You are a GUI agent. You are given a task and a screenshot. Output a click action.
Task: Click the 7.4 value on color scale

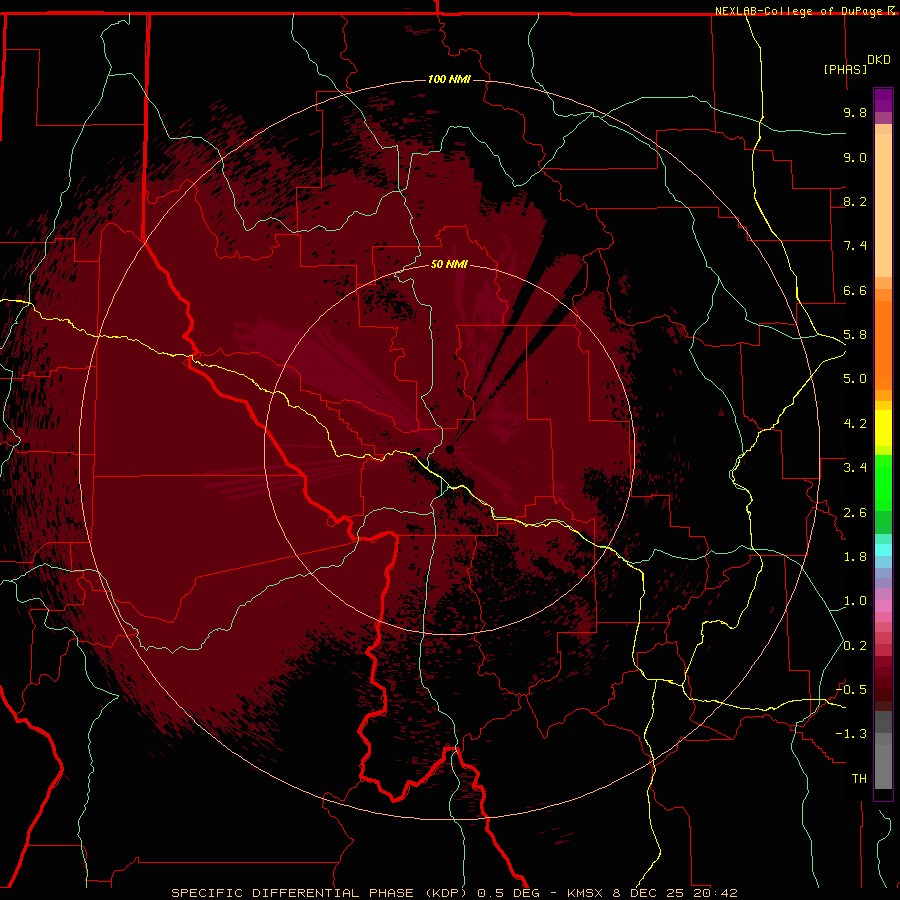pyautogui.click(x=855, y=246)
